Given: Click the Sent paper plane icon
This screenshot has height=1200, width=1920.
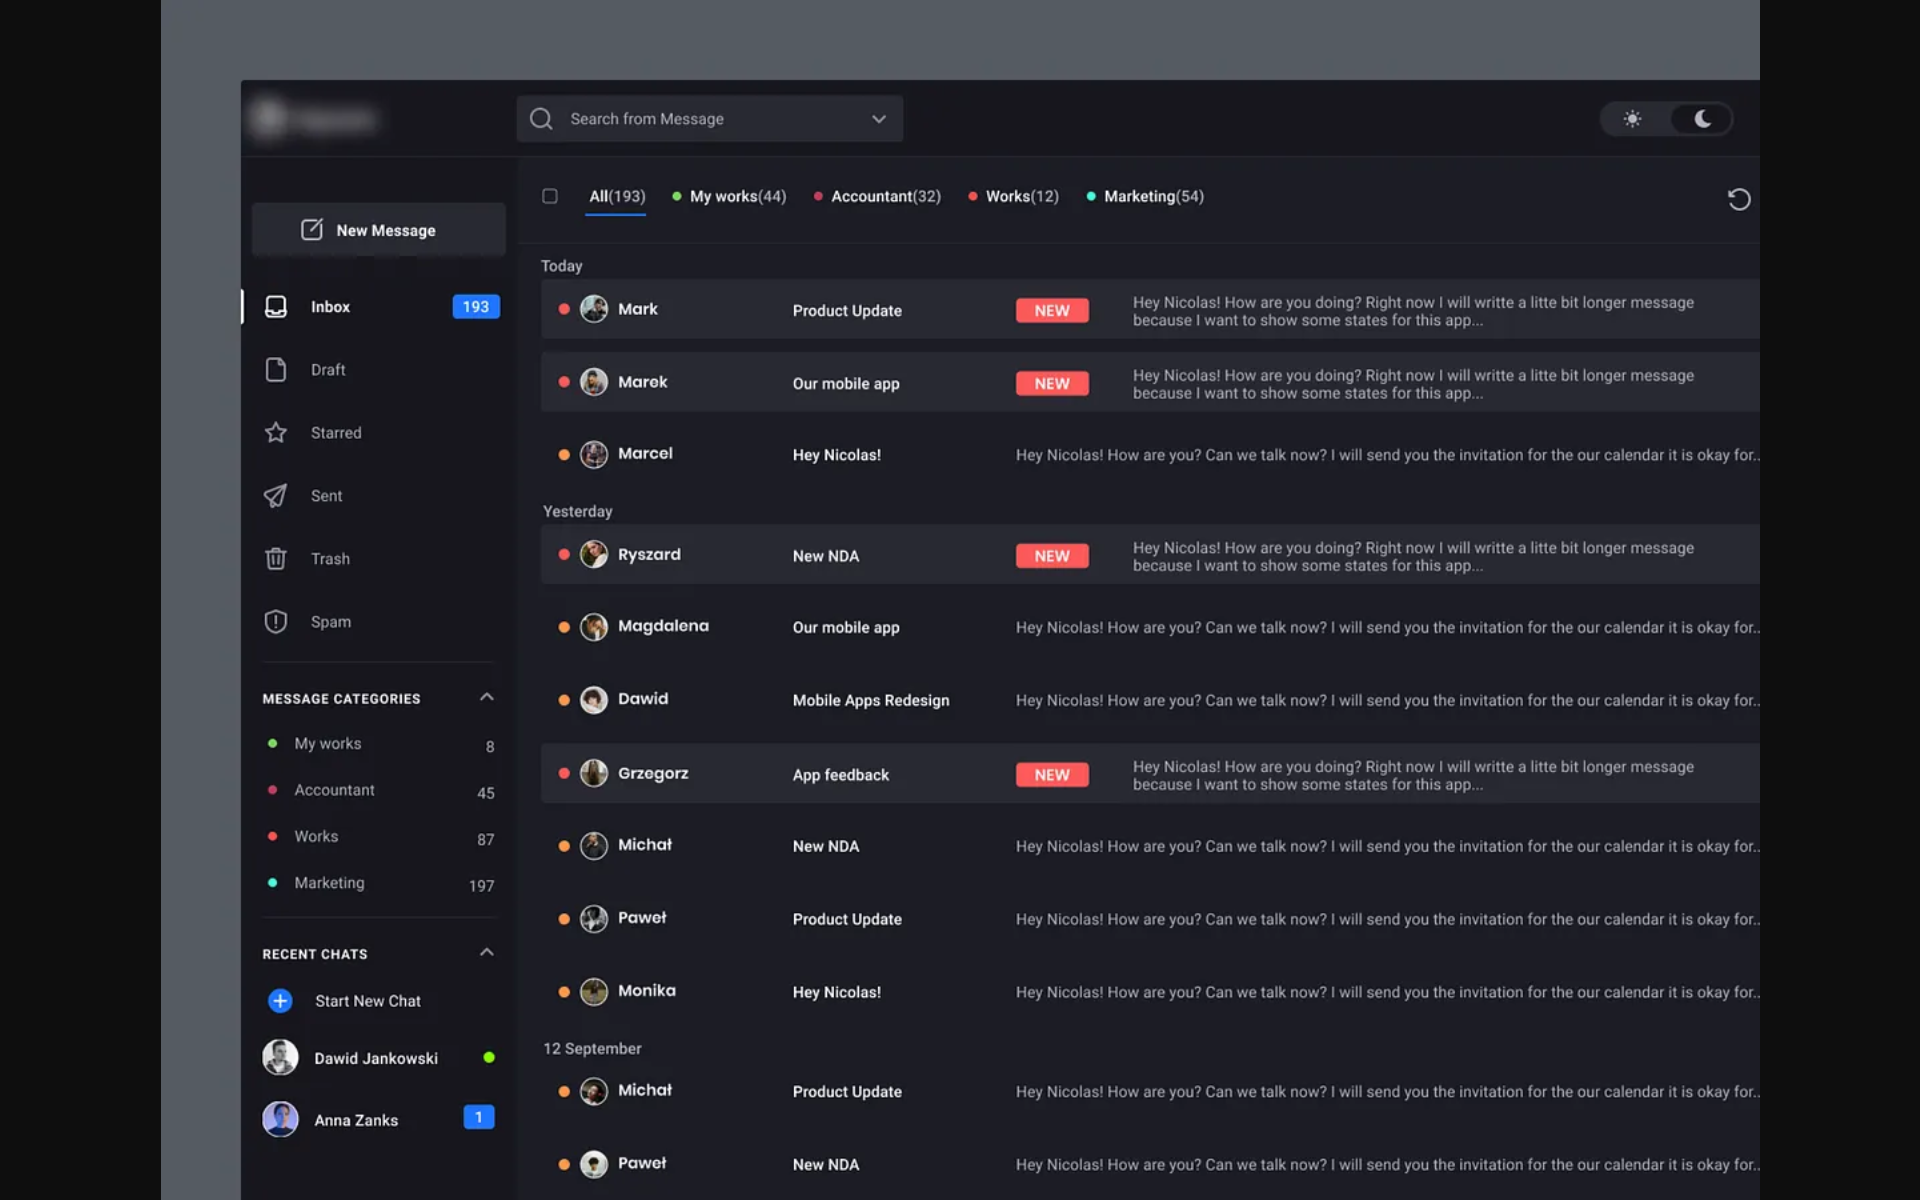Looking at the screenshot, I should coord(276,496).
